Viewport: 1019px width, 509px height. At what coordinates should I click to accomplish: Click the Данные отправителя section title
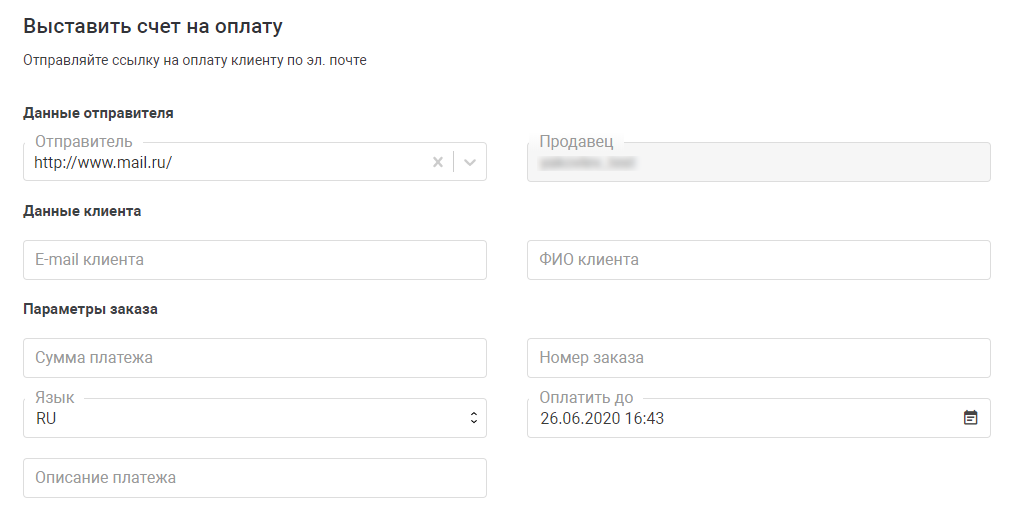(x=98, y=113)
